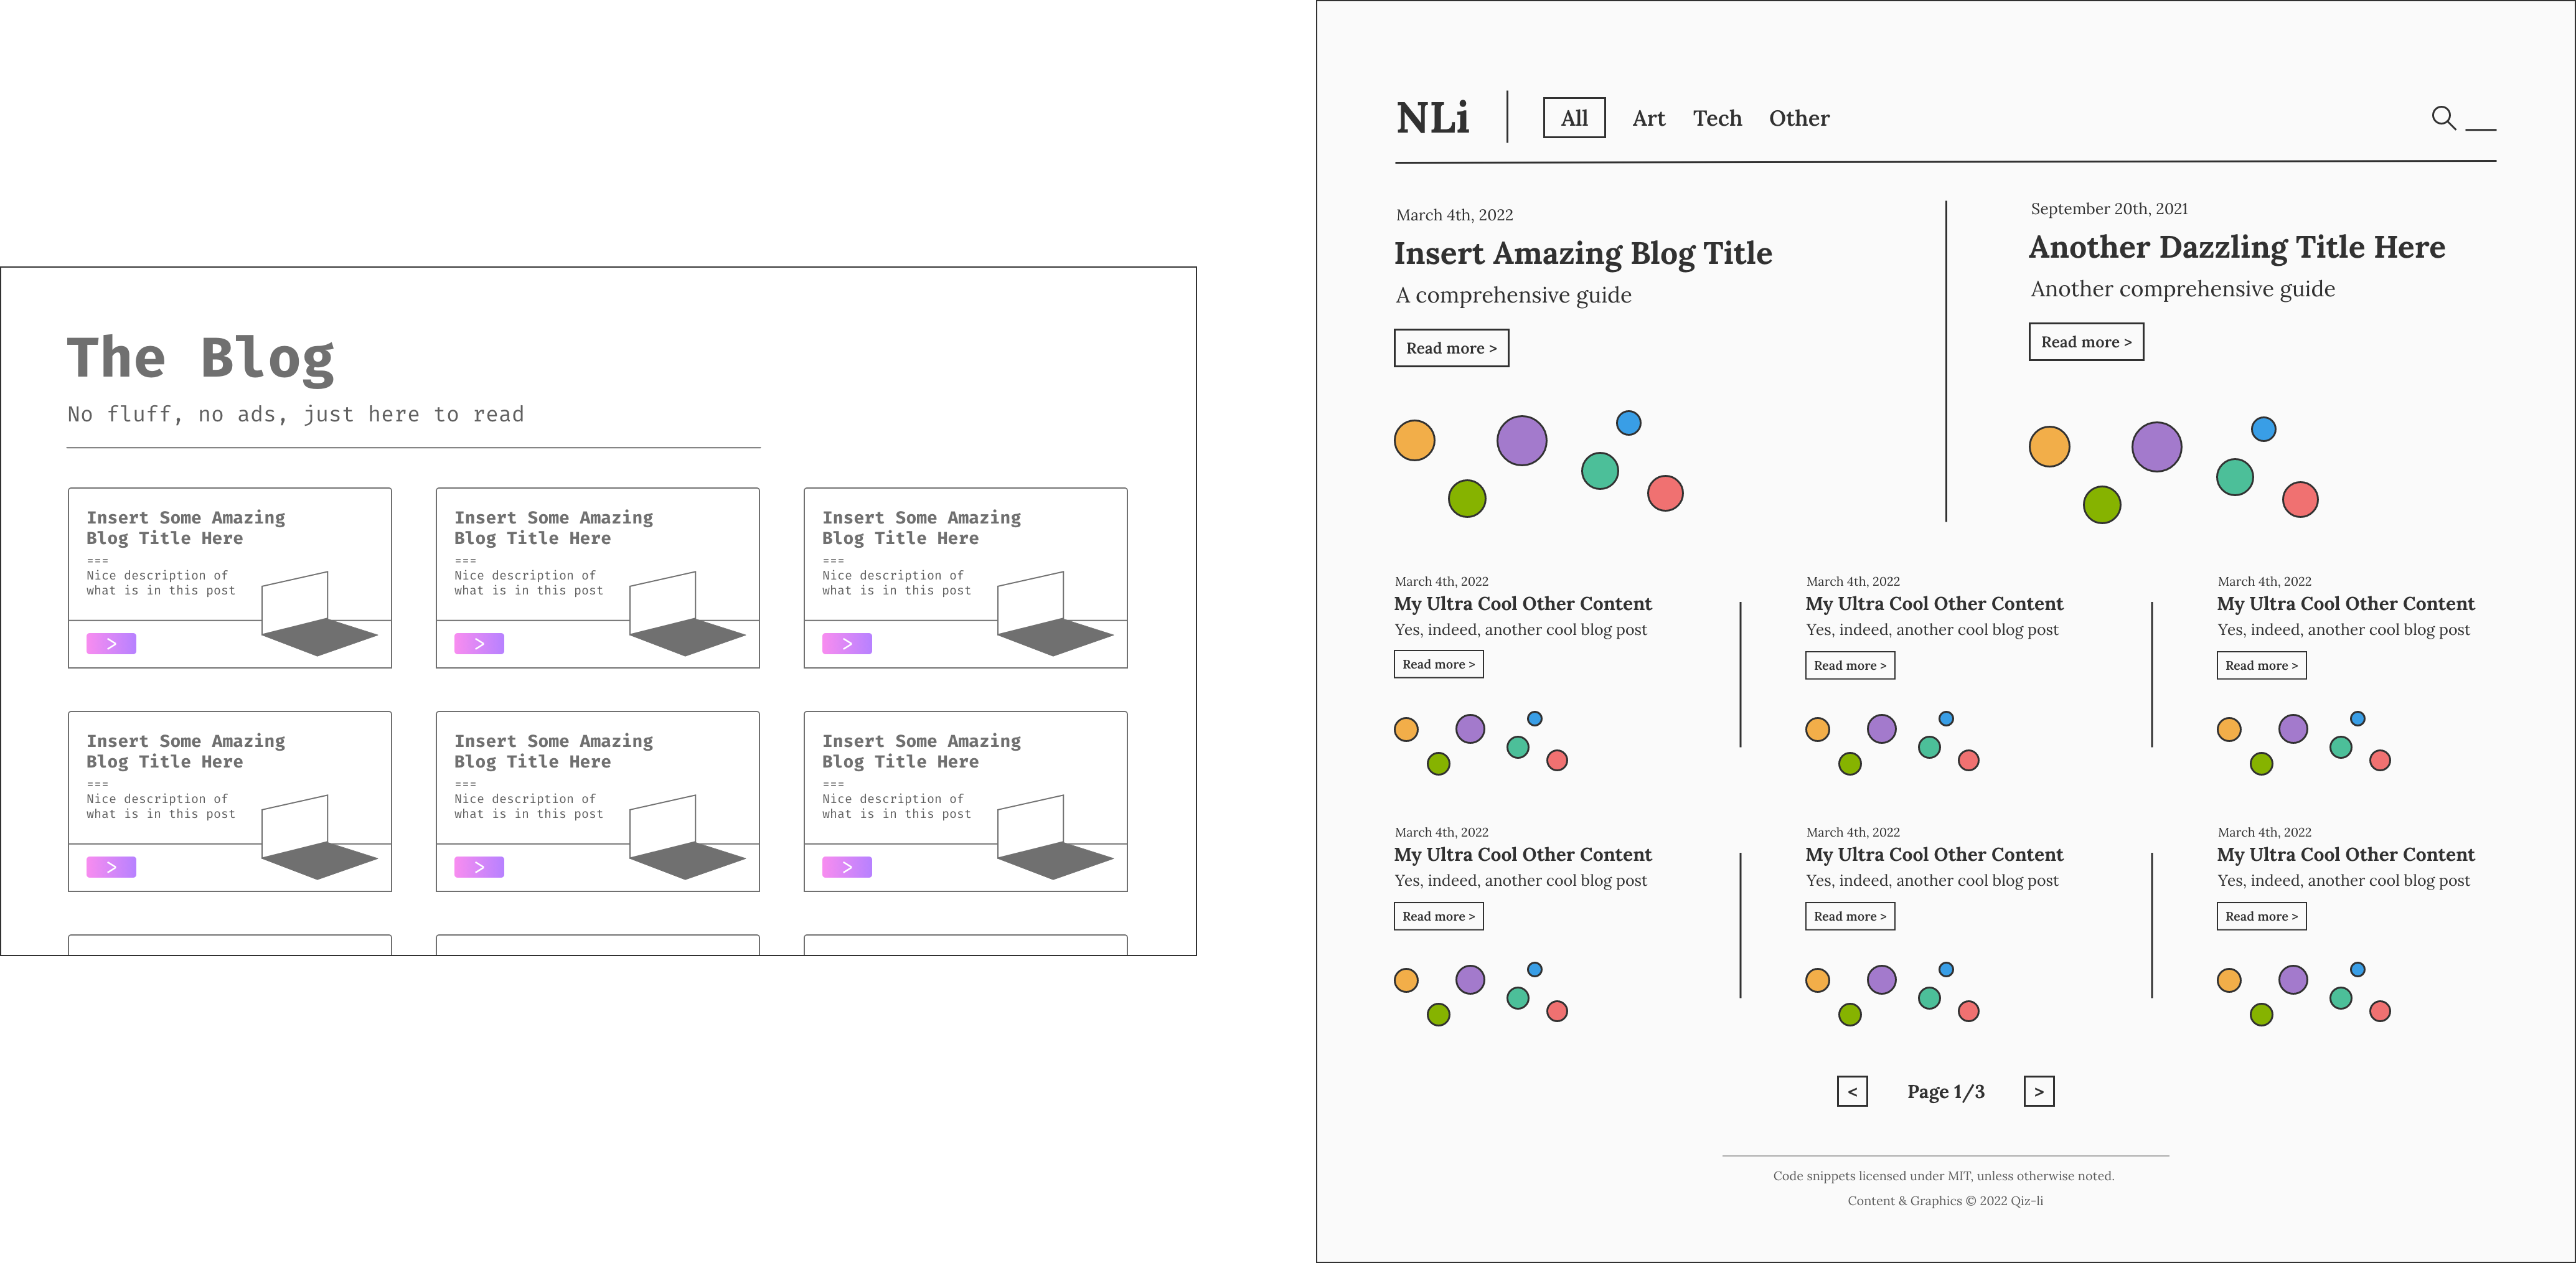Click the magnifying glass search icon
Screen dimensions: 2576x1263
[2443, 118]
